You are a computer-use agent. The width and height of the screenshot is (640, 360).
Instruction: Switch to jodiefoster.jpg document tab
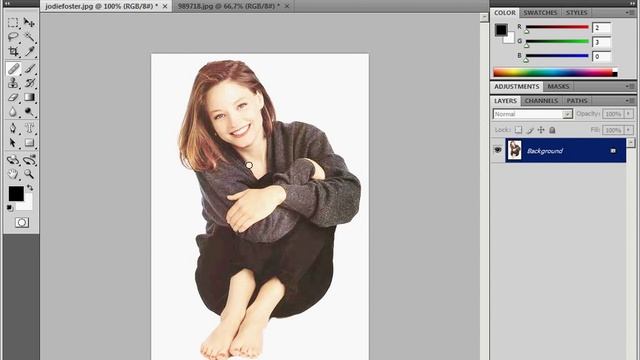[101, 6]
